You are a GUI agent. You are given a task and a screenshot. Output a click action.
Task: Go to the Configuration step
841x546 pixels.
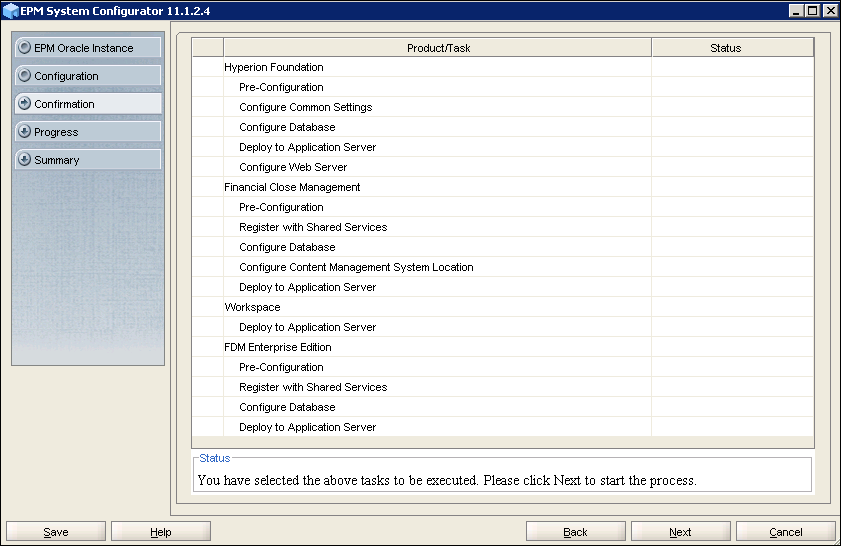click(88, 76)
